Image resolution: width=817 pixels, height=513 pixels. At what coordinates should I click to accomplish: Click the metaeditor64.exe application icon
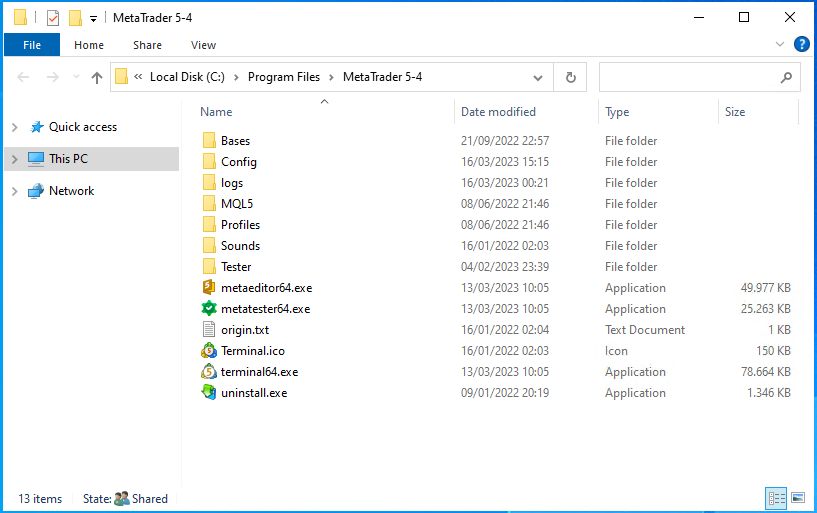pos(209,287)
